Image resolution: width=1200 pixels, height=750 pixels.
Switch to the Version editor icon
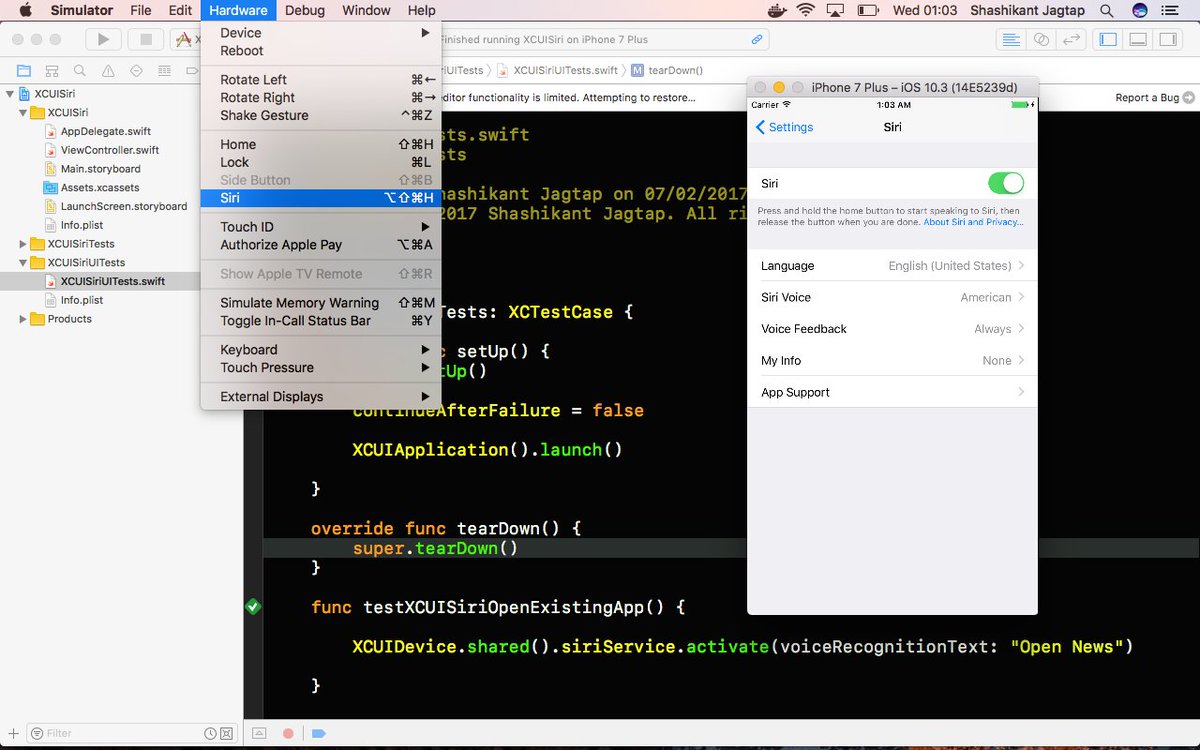click(1071, 40)
